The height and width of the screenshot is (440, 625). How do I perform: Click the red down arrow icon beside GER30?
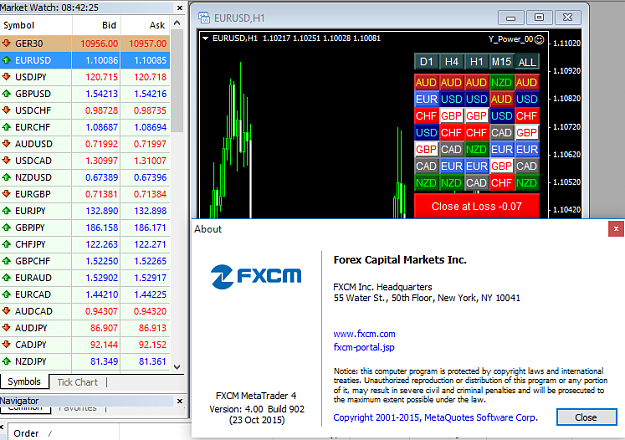click(x=6, y=43)
